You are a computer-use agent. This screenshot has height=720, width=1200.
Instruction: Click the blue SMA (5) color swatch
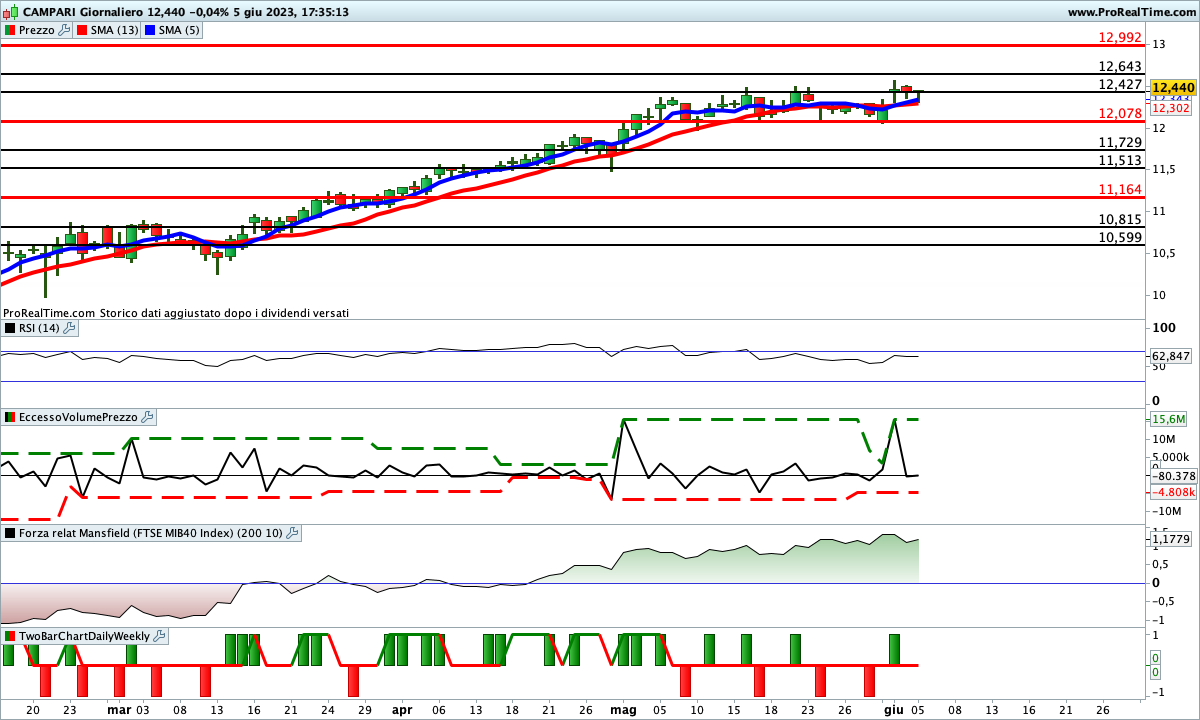coord(151,30)
